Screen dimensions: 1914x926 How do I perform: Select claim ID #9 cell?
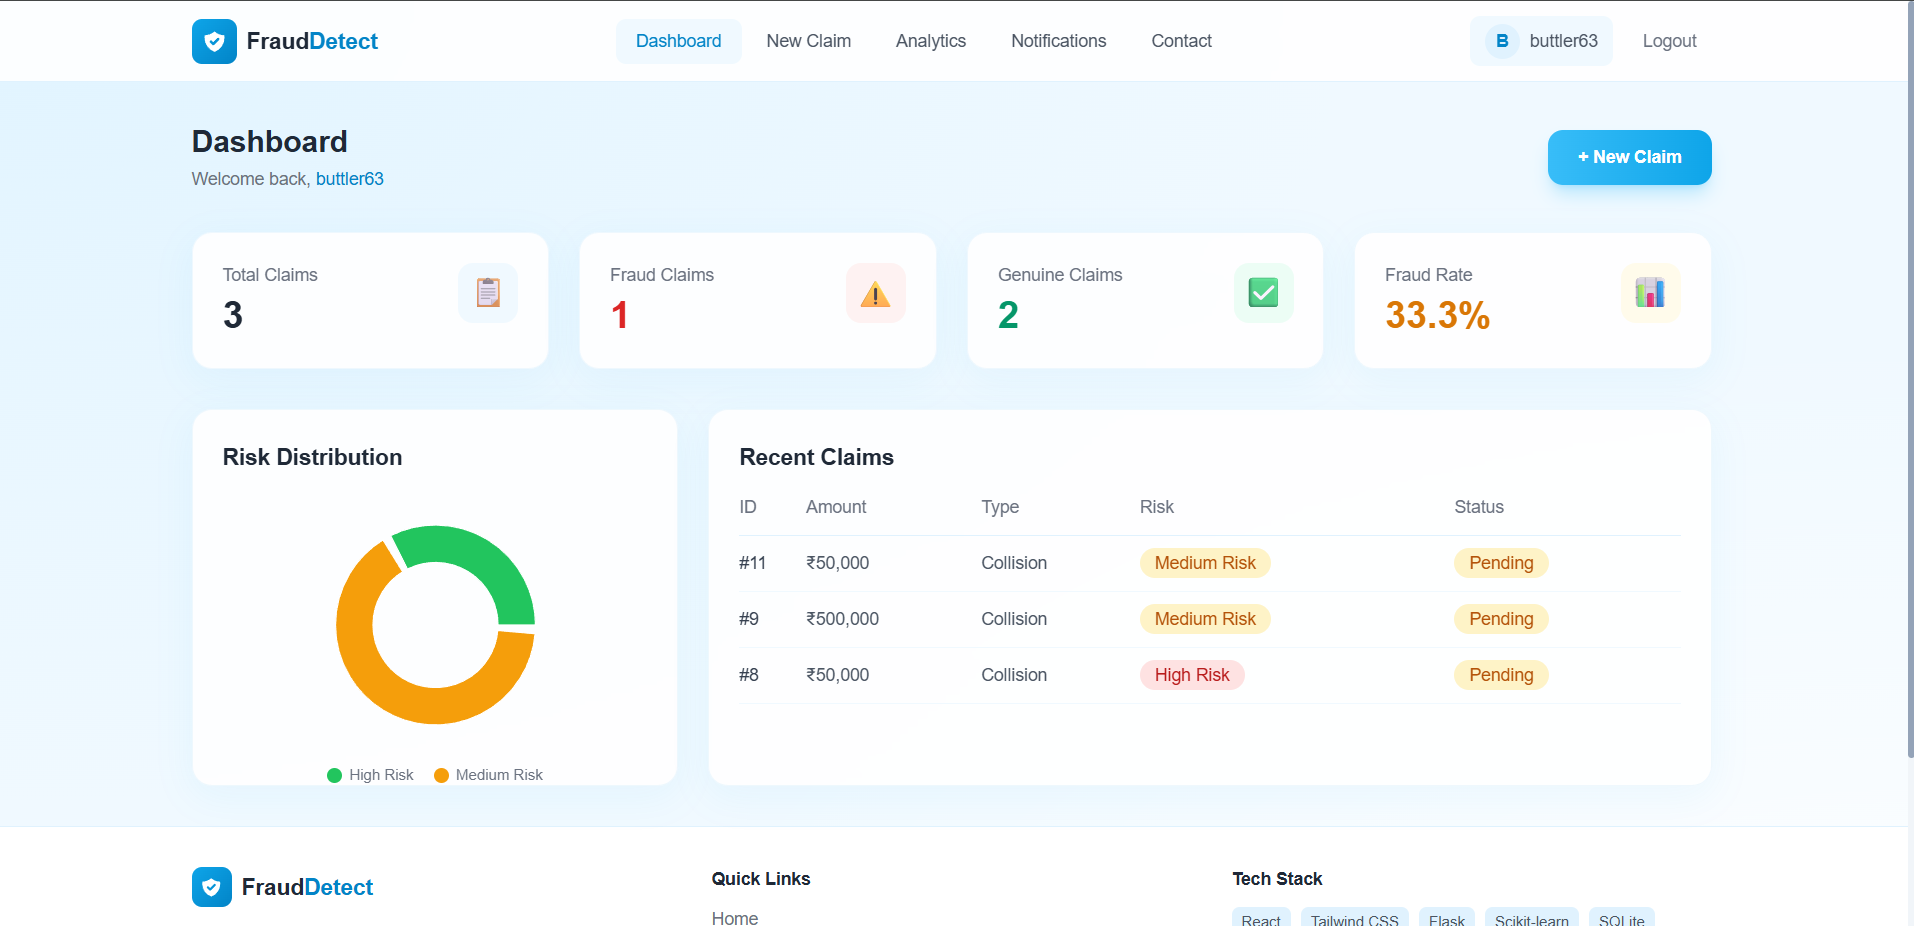coord(749,619)
